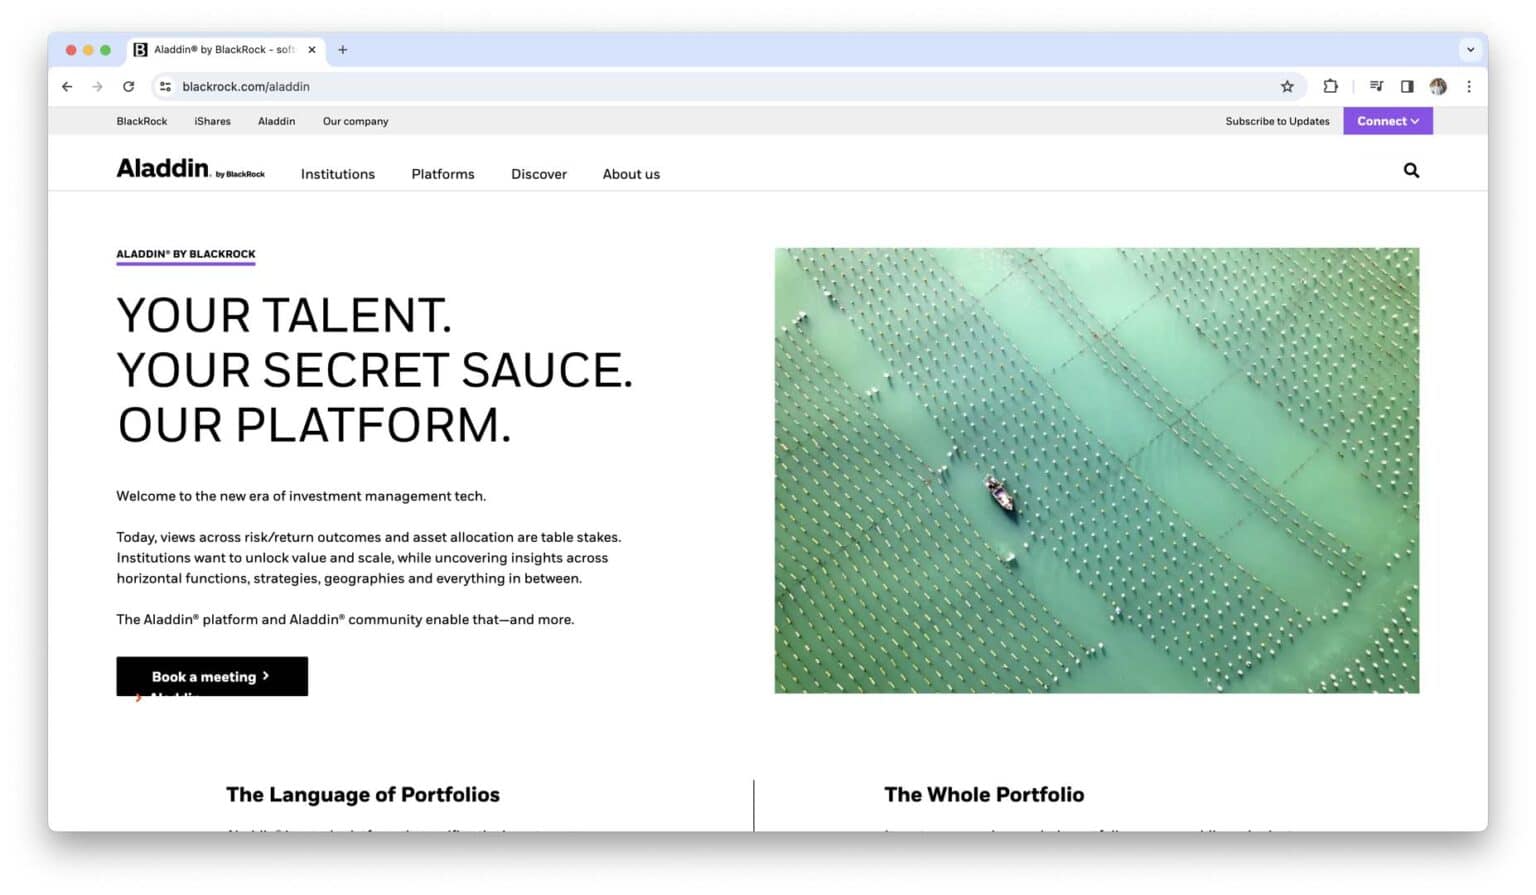
Task: Select the Aladdin by BlackRock browser tab
Action: click(220, 49)
